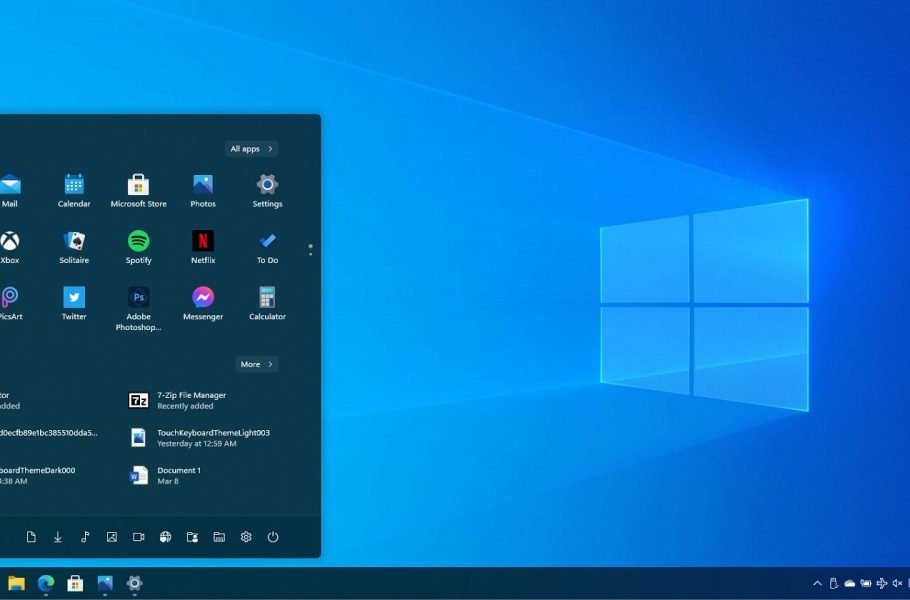910x600 pixels.
Task: Launch Microsoft Store from pinned apps grid
Action: (138, 190)
